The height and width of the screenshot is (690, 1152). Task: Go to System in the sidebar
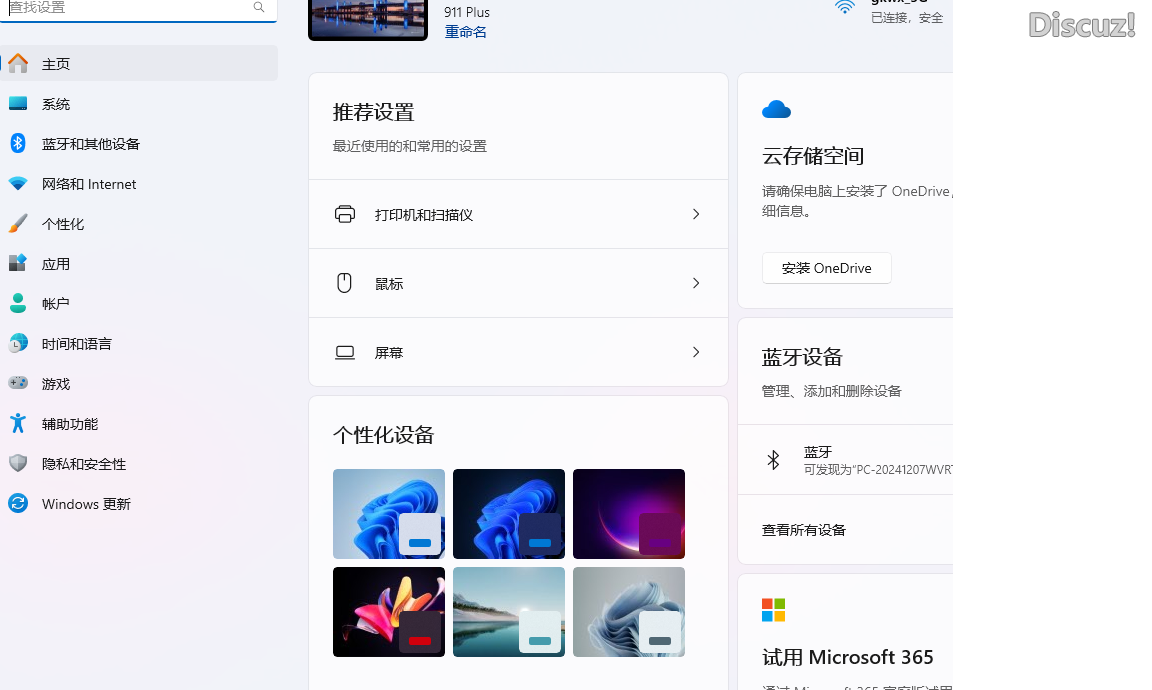pyautogui.click(x=56, y=104)
